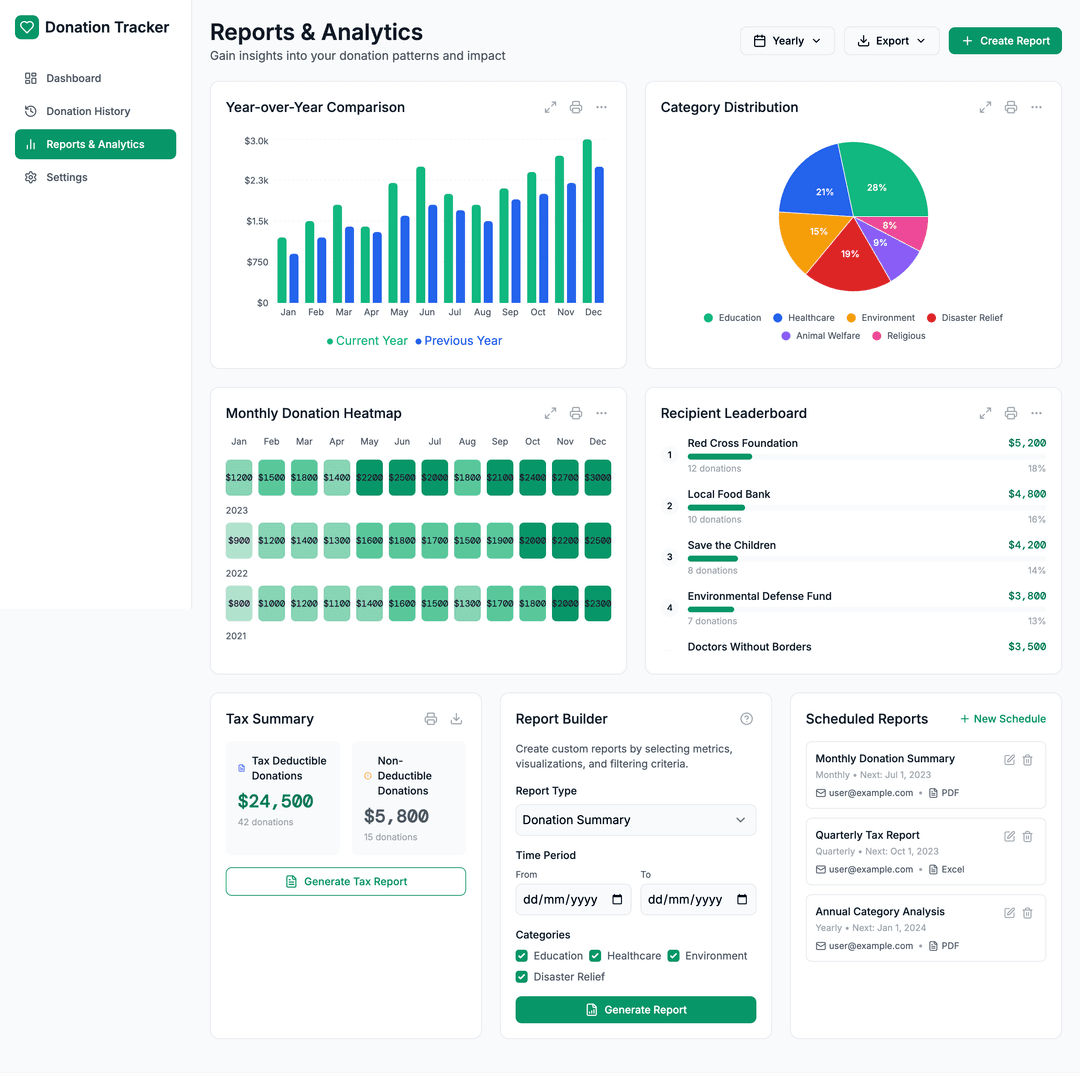Disable the Disaster Relief checkbox

(x=522, y=977)
